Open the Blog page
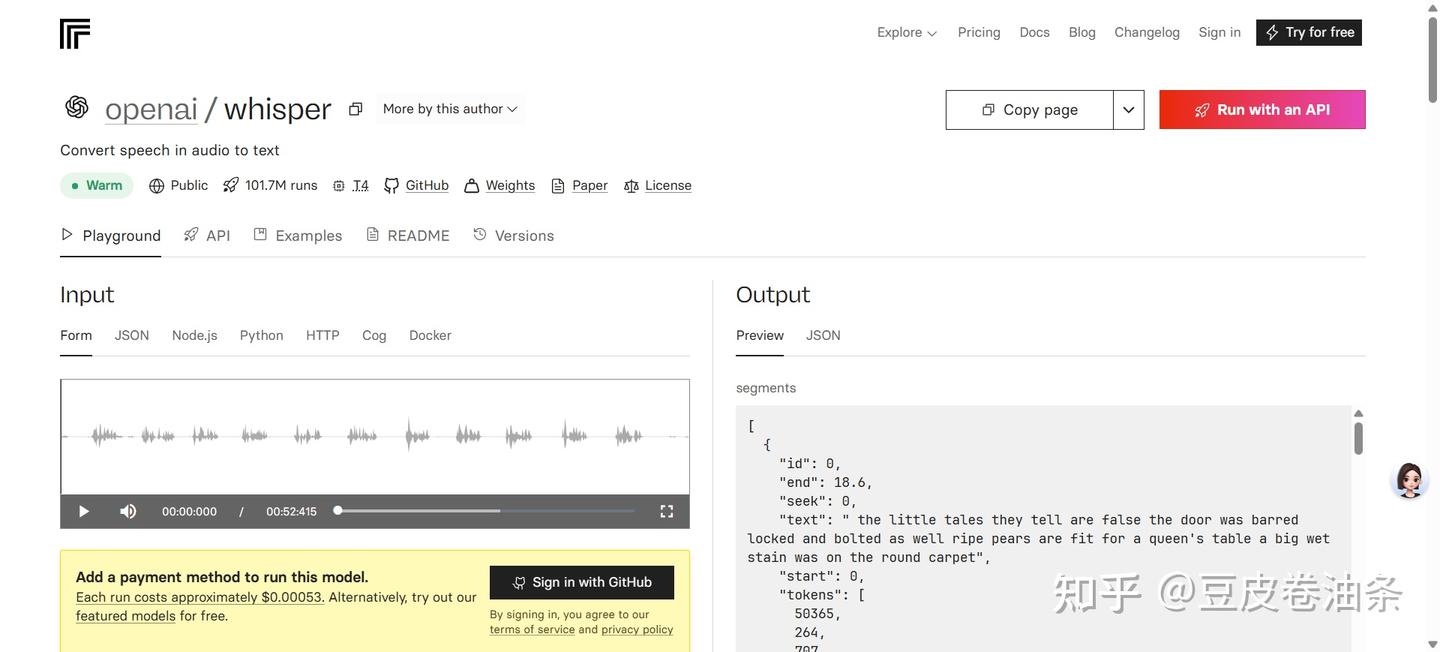 [1082, 32]
